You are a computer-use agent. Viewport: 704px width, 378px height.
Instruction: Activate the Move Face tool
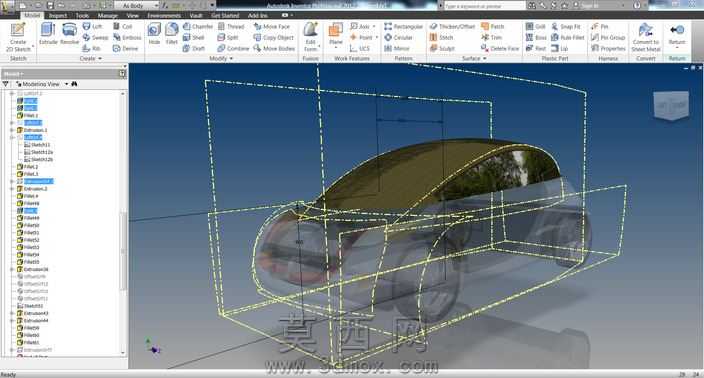[x=272, y=27]
